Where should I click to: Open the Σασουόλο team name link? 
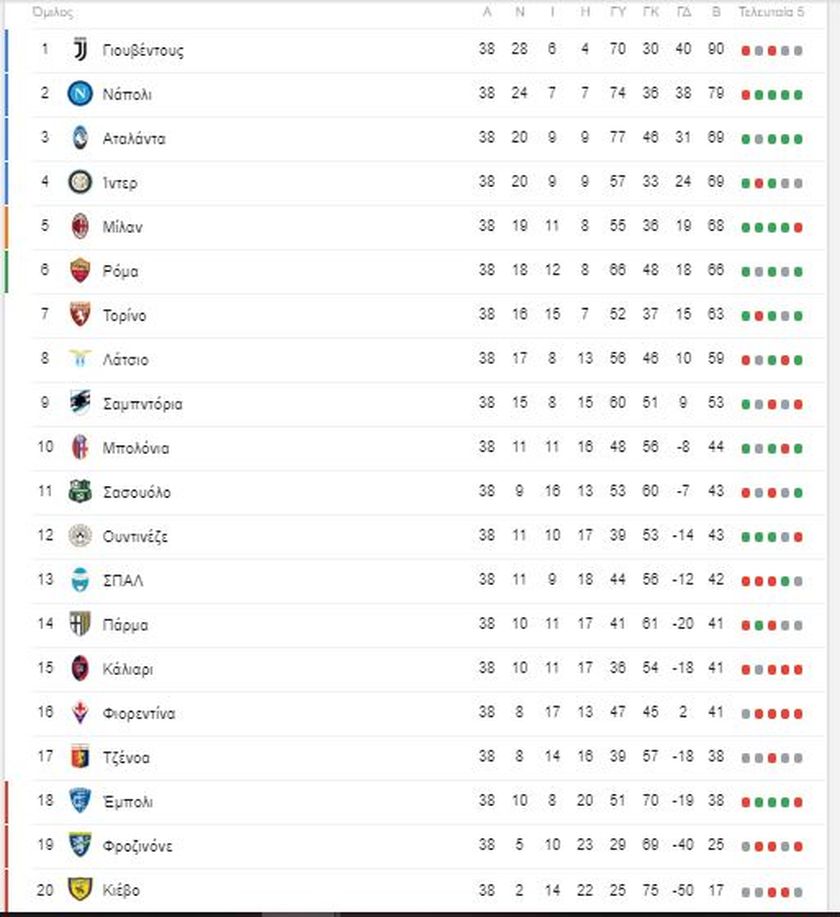click(x=136, y=492)
